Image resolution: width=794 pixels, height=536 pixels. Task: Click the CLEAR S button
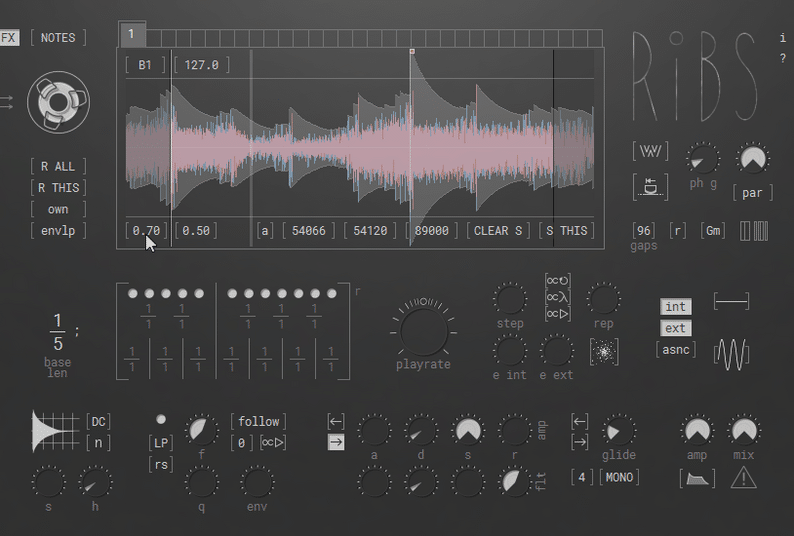pyautogui.click(x=498, y=231)
